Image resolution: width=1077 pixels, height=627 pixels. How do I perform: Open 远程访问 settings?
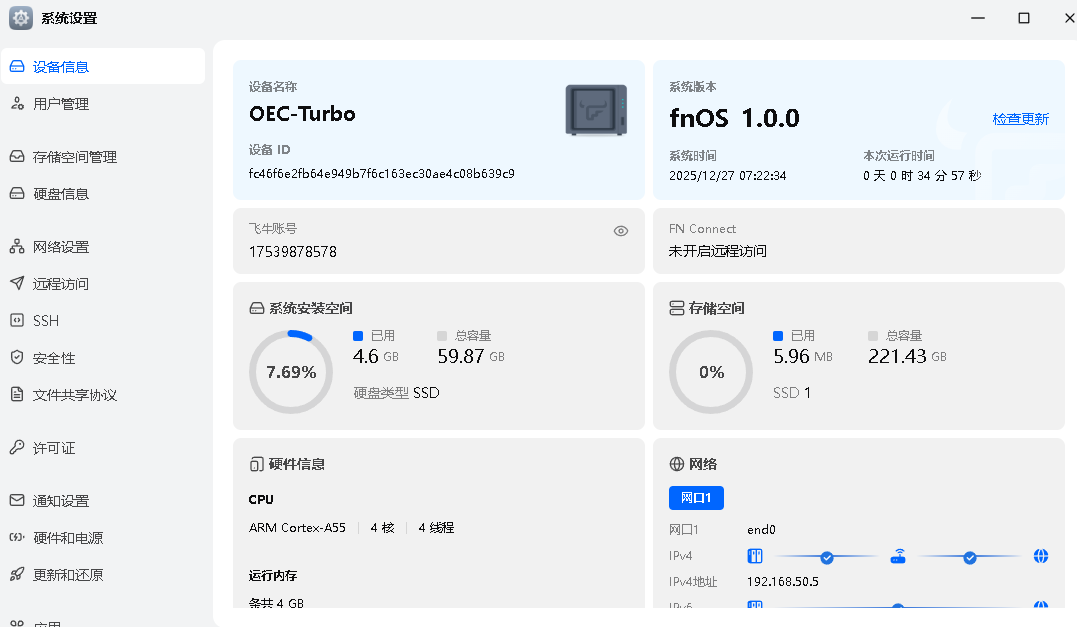(x=103, y=283)
